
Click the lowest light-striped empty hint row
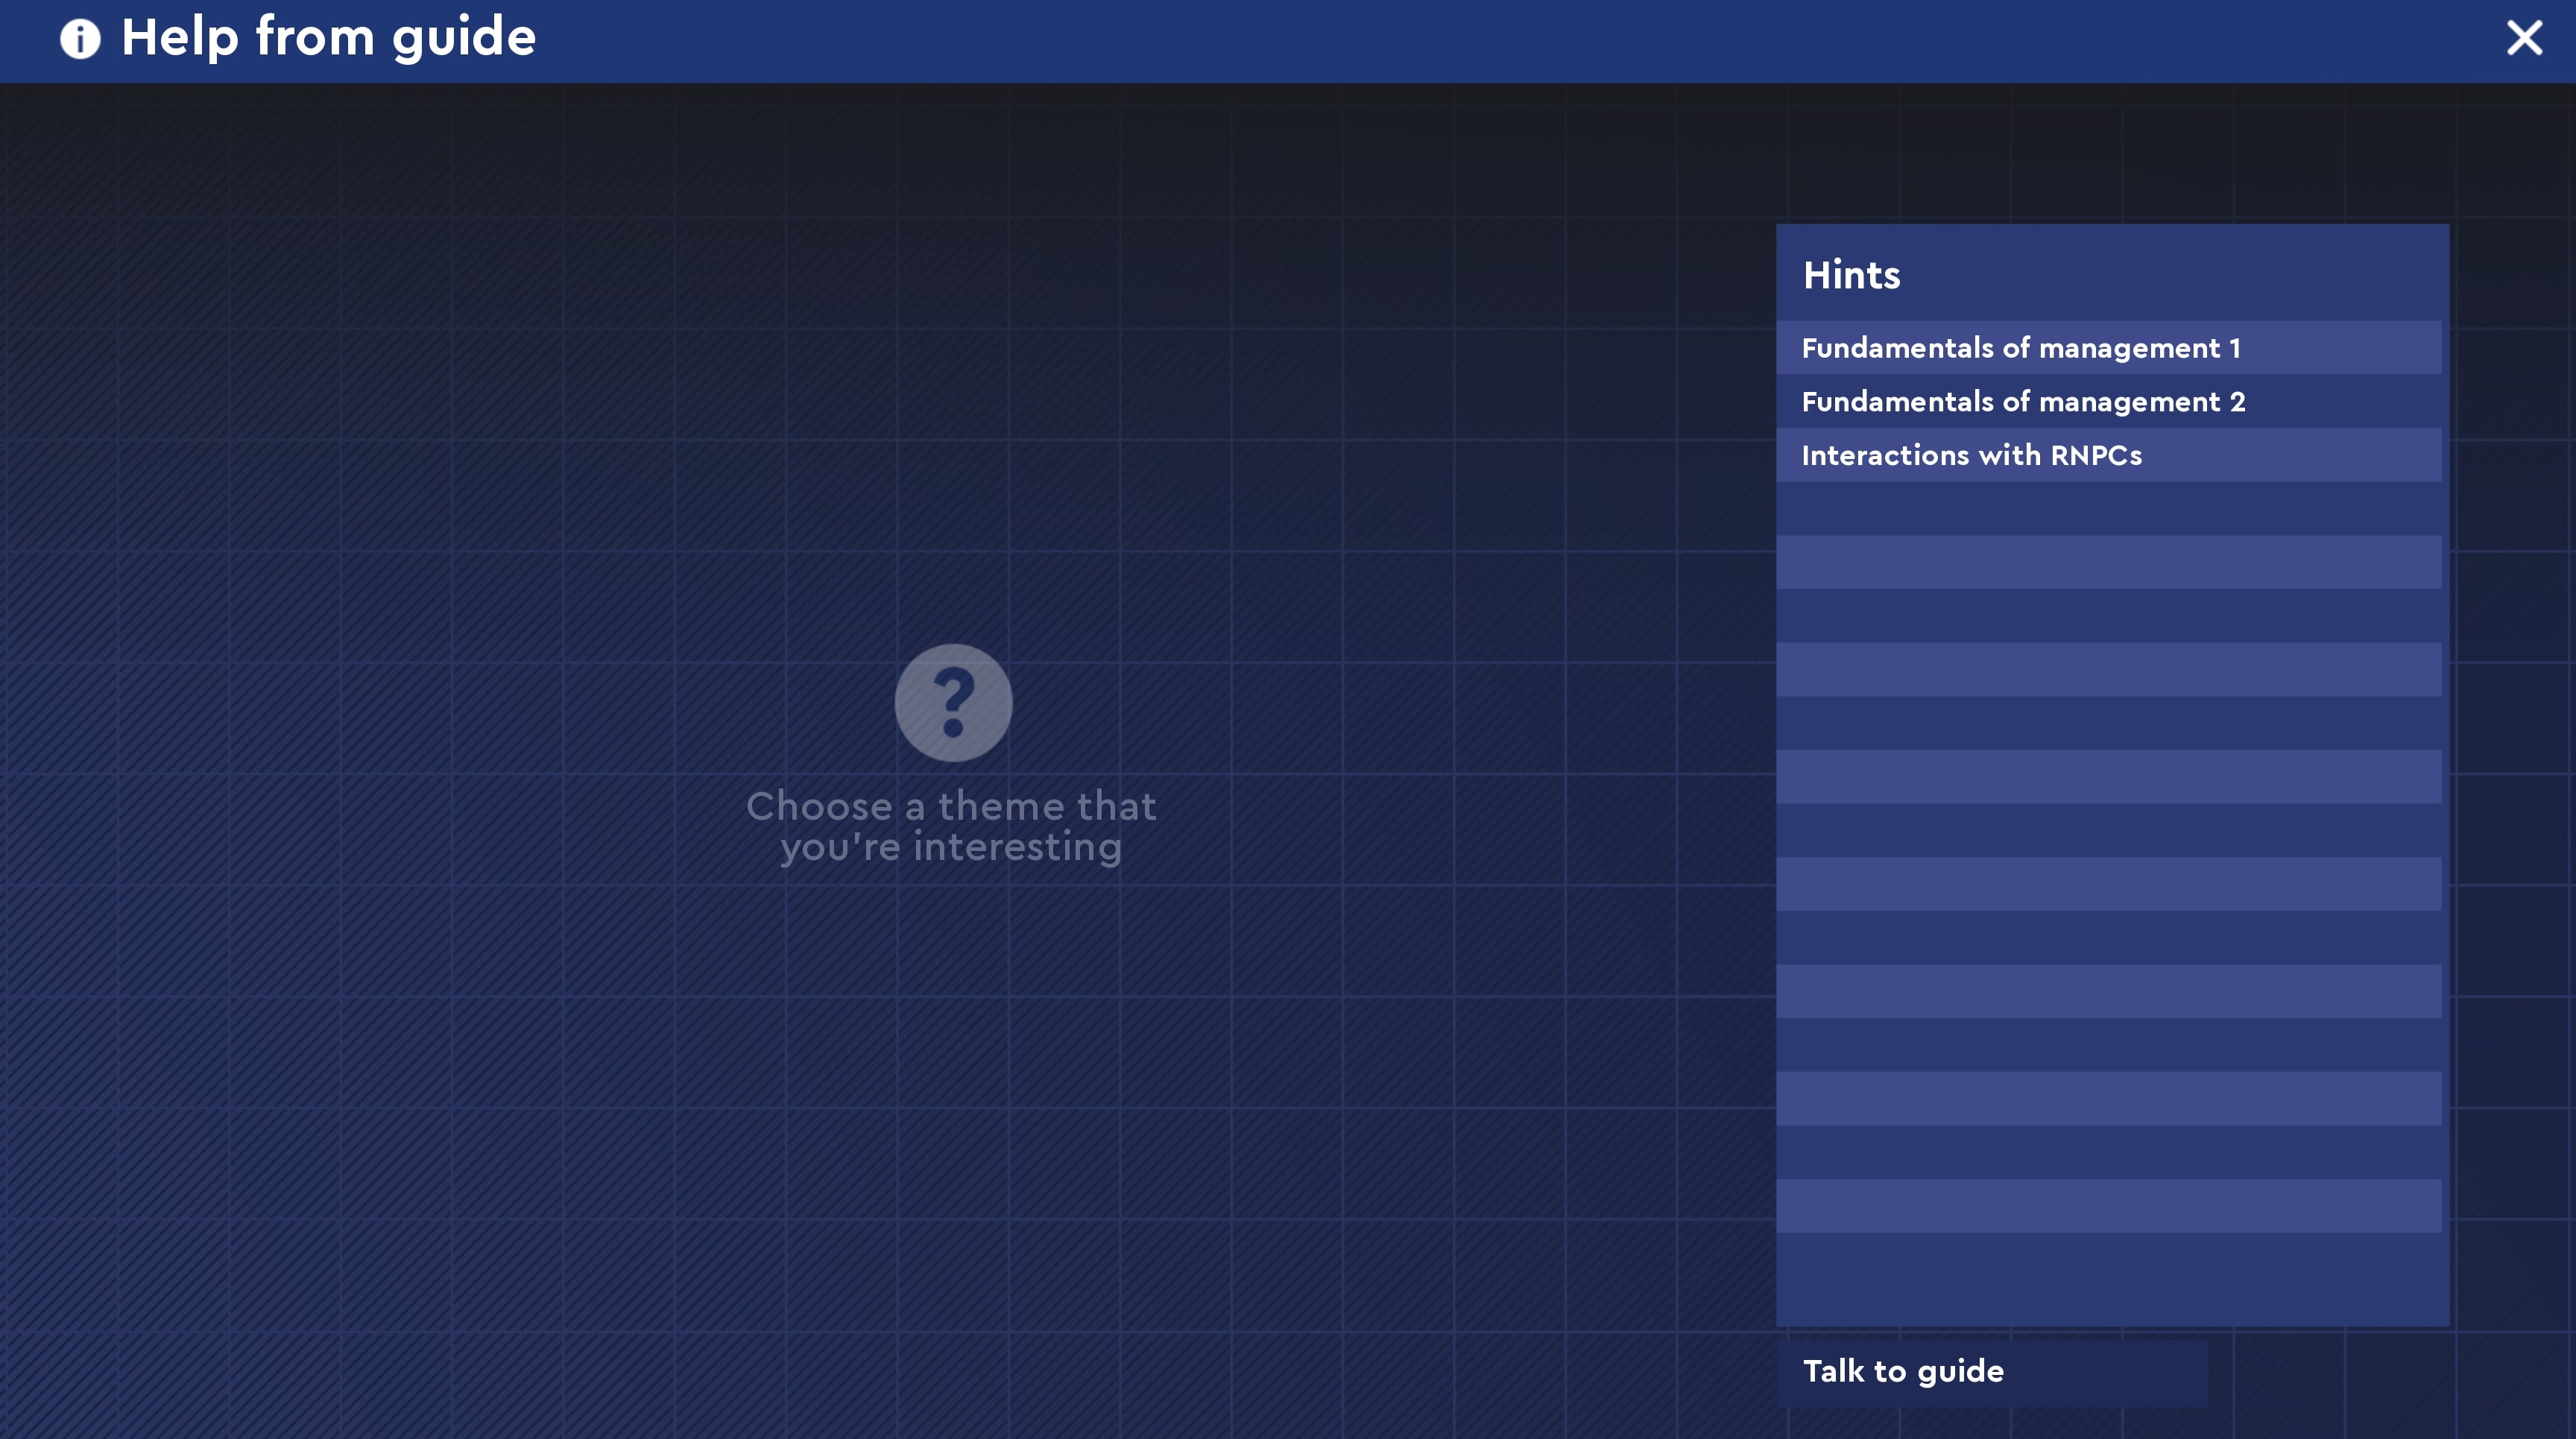point(2108,1206)
